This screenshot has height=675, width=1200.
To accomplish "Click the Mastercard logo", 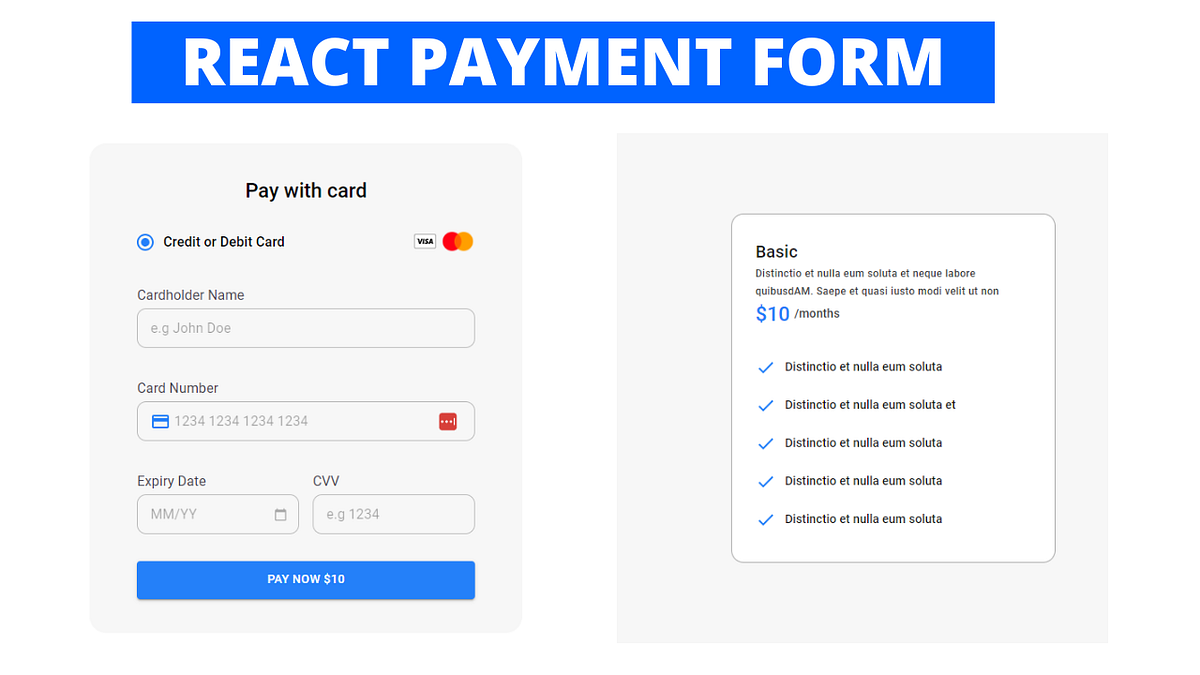I will 457,241.
